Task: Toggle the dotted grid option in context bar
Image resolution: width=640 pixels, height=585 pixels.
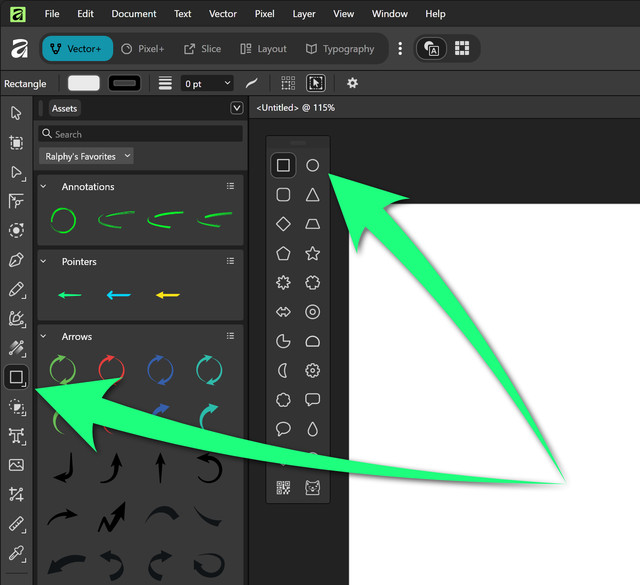Action: pyautogui.click(x=288, y=84)
